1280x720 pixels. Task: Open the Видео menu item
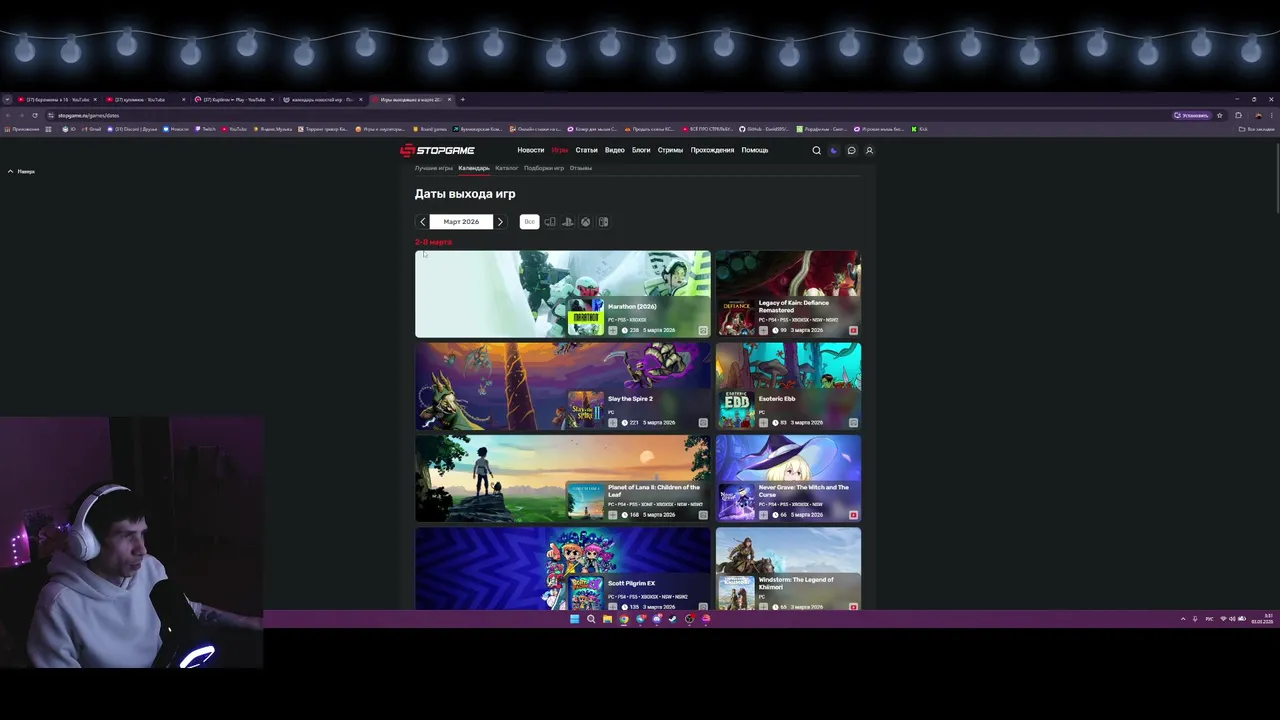click(x=614, y=150)
